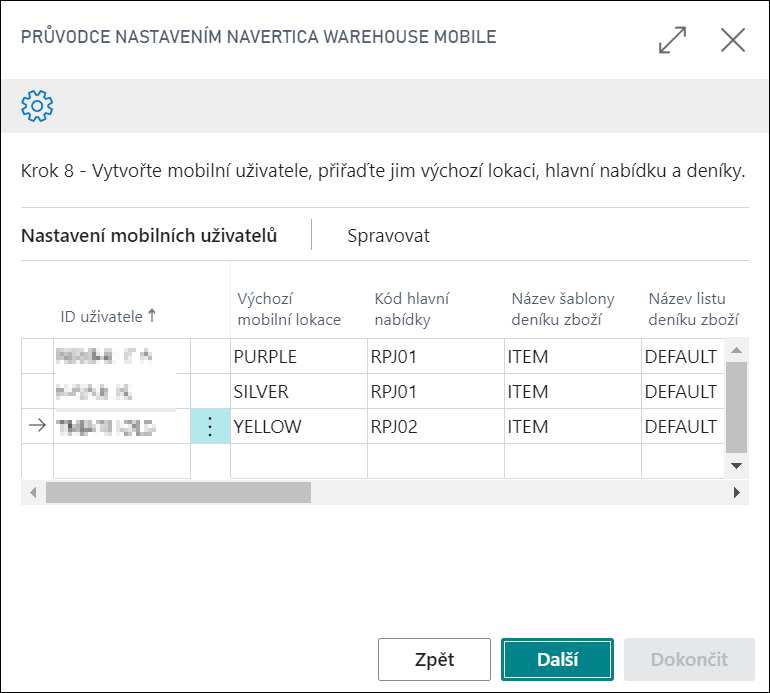Select the YELLOW location cell
The height and width of the screenshot is (693, 770).
[x=299, y=426]
